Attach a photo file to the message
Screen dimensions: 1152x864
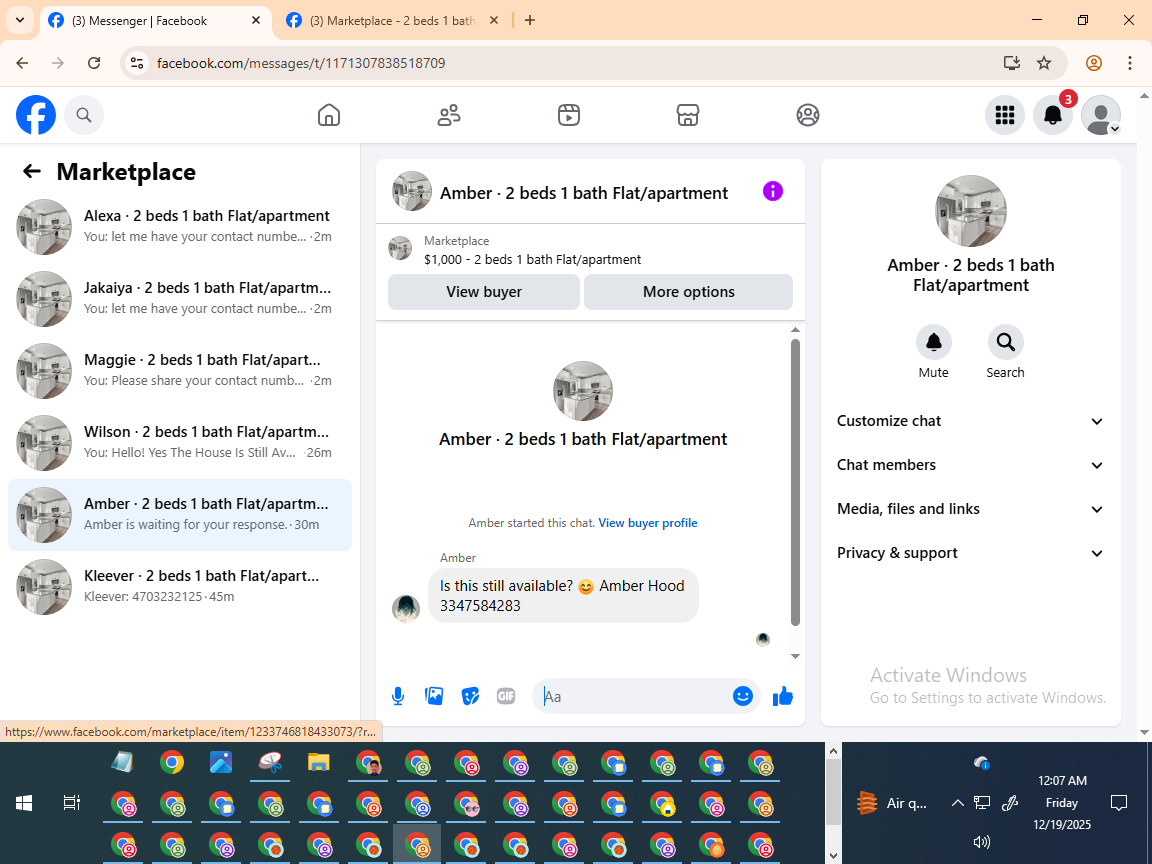point(434,696)
